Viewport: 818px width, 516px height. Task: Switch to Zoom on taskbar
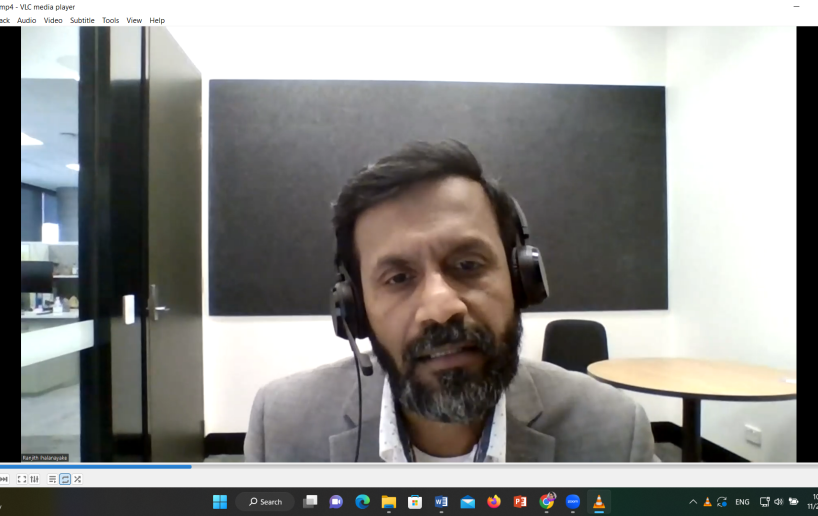pos(573,502)
